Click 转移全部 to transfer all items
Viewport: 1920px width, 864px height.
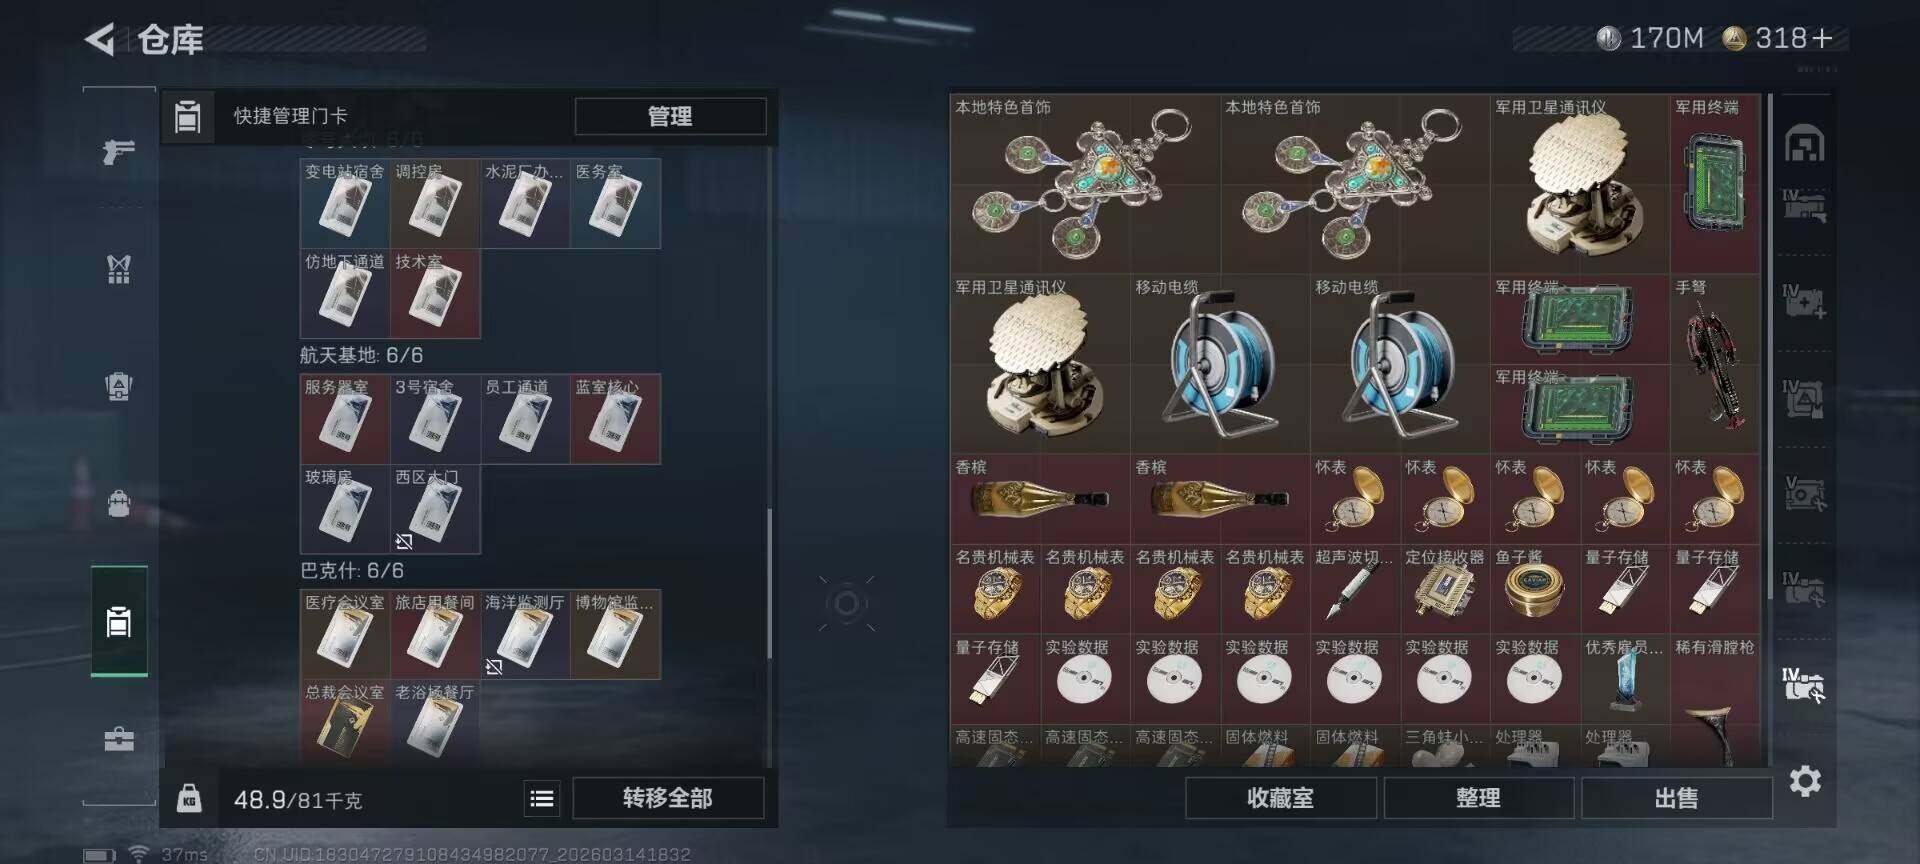click(x=668, y=798)
